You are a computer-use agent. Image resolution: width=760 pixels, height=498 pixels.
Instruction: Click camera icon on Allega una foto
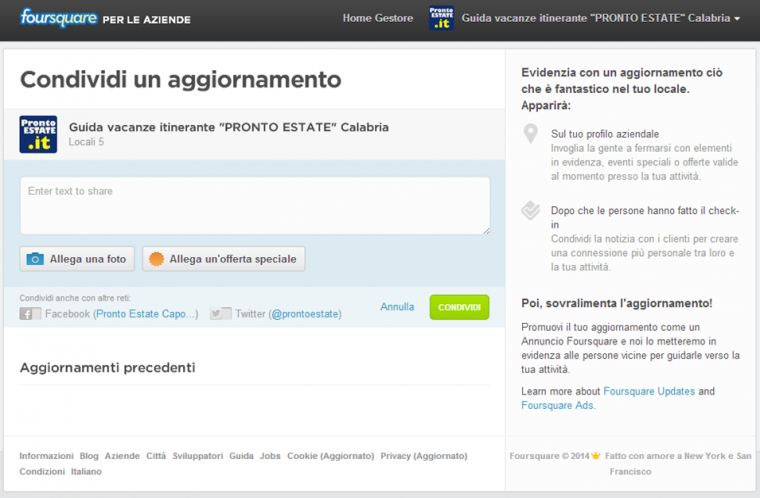pyautogui.click(x=35, y=258)
